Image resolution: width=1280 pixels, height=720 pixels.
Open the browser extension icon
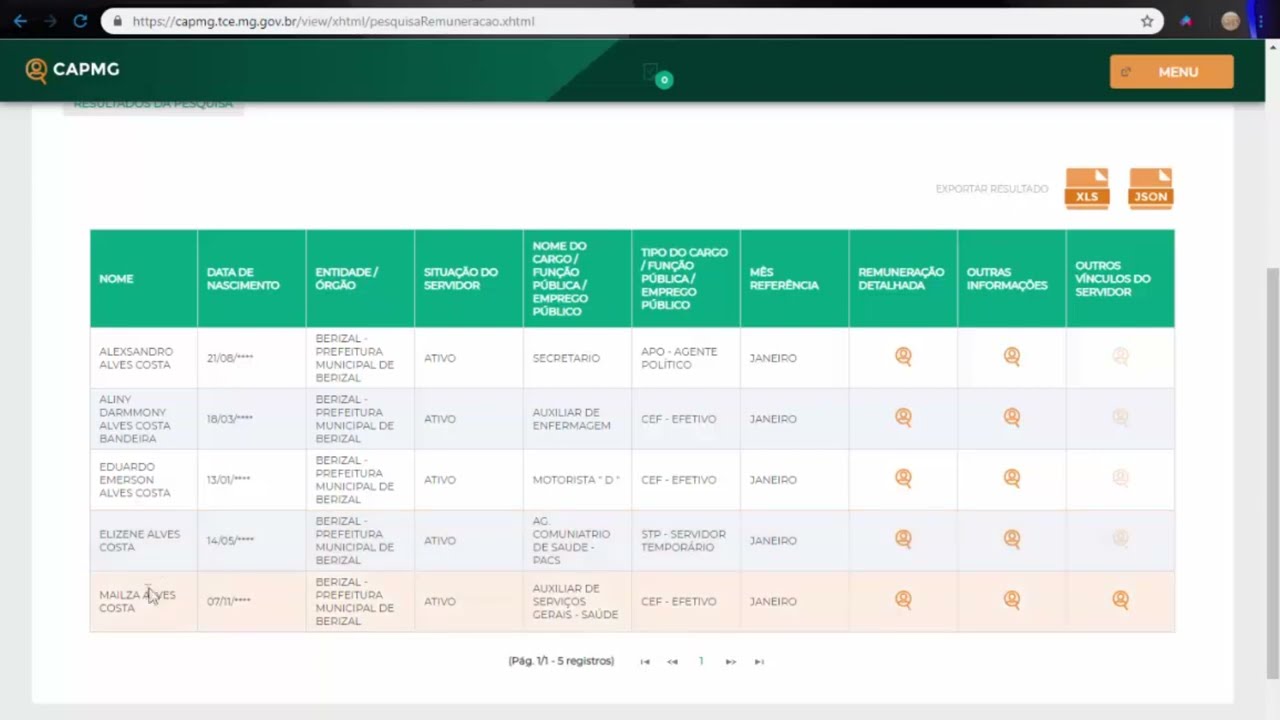(1186, 21)
